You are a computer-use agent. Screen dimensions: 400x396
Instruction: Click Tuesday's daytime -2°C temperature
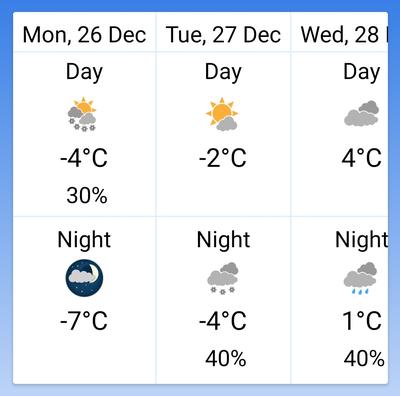[x=223, y=158]
